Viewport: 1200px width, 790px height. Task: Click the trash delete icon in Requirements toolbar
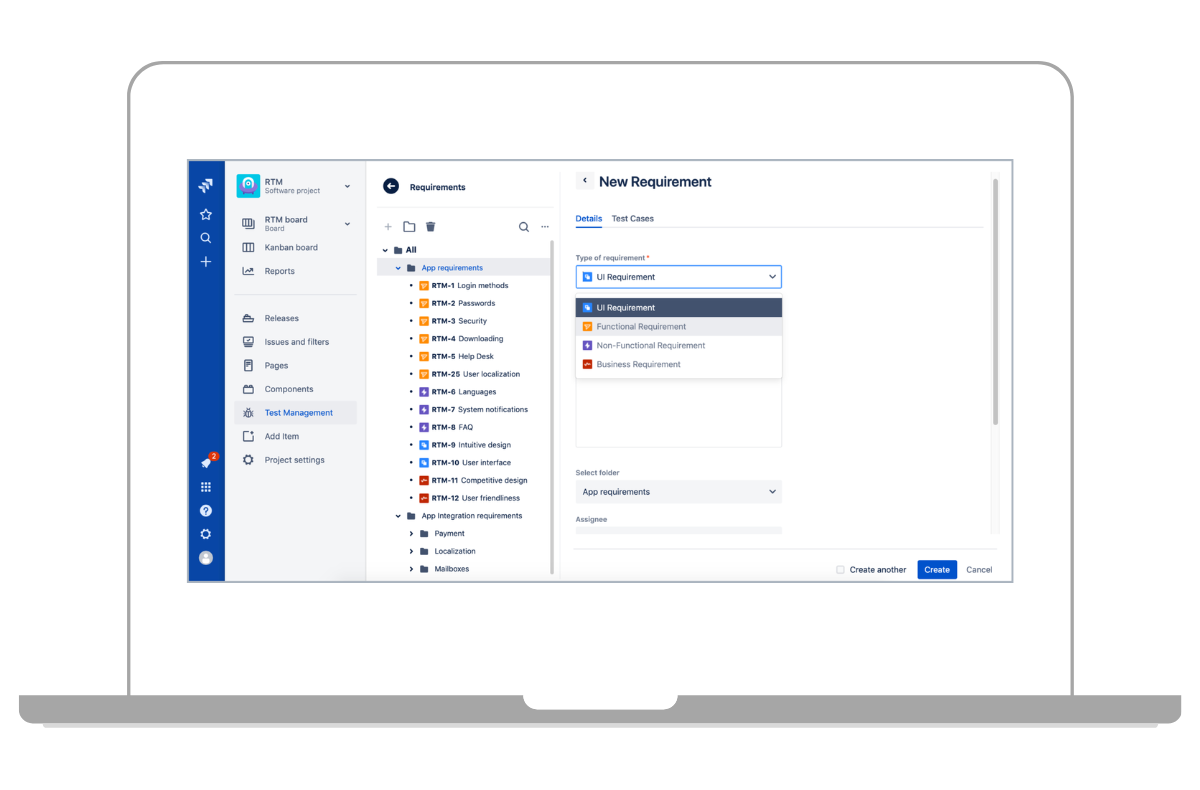430,227
